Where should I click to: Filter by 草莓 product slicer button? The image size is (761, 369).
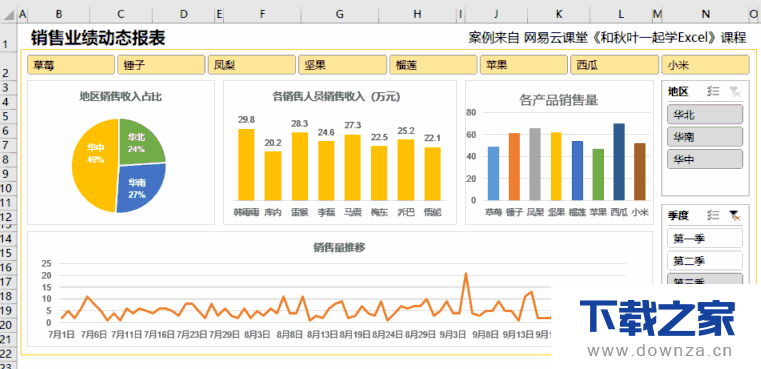coord(71,65)
